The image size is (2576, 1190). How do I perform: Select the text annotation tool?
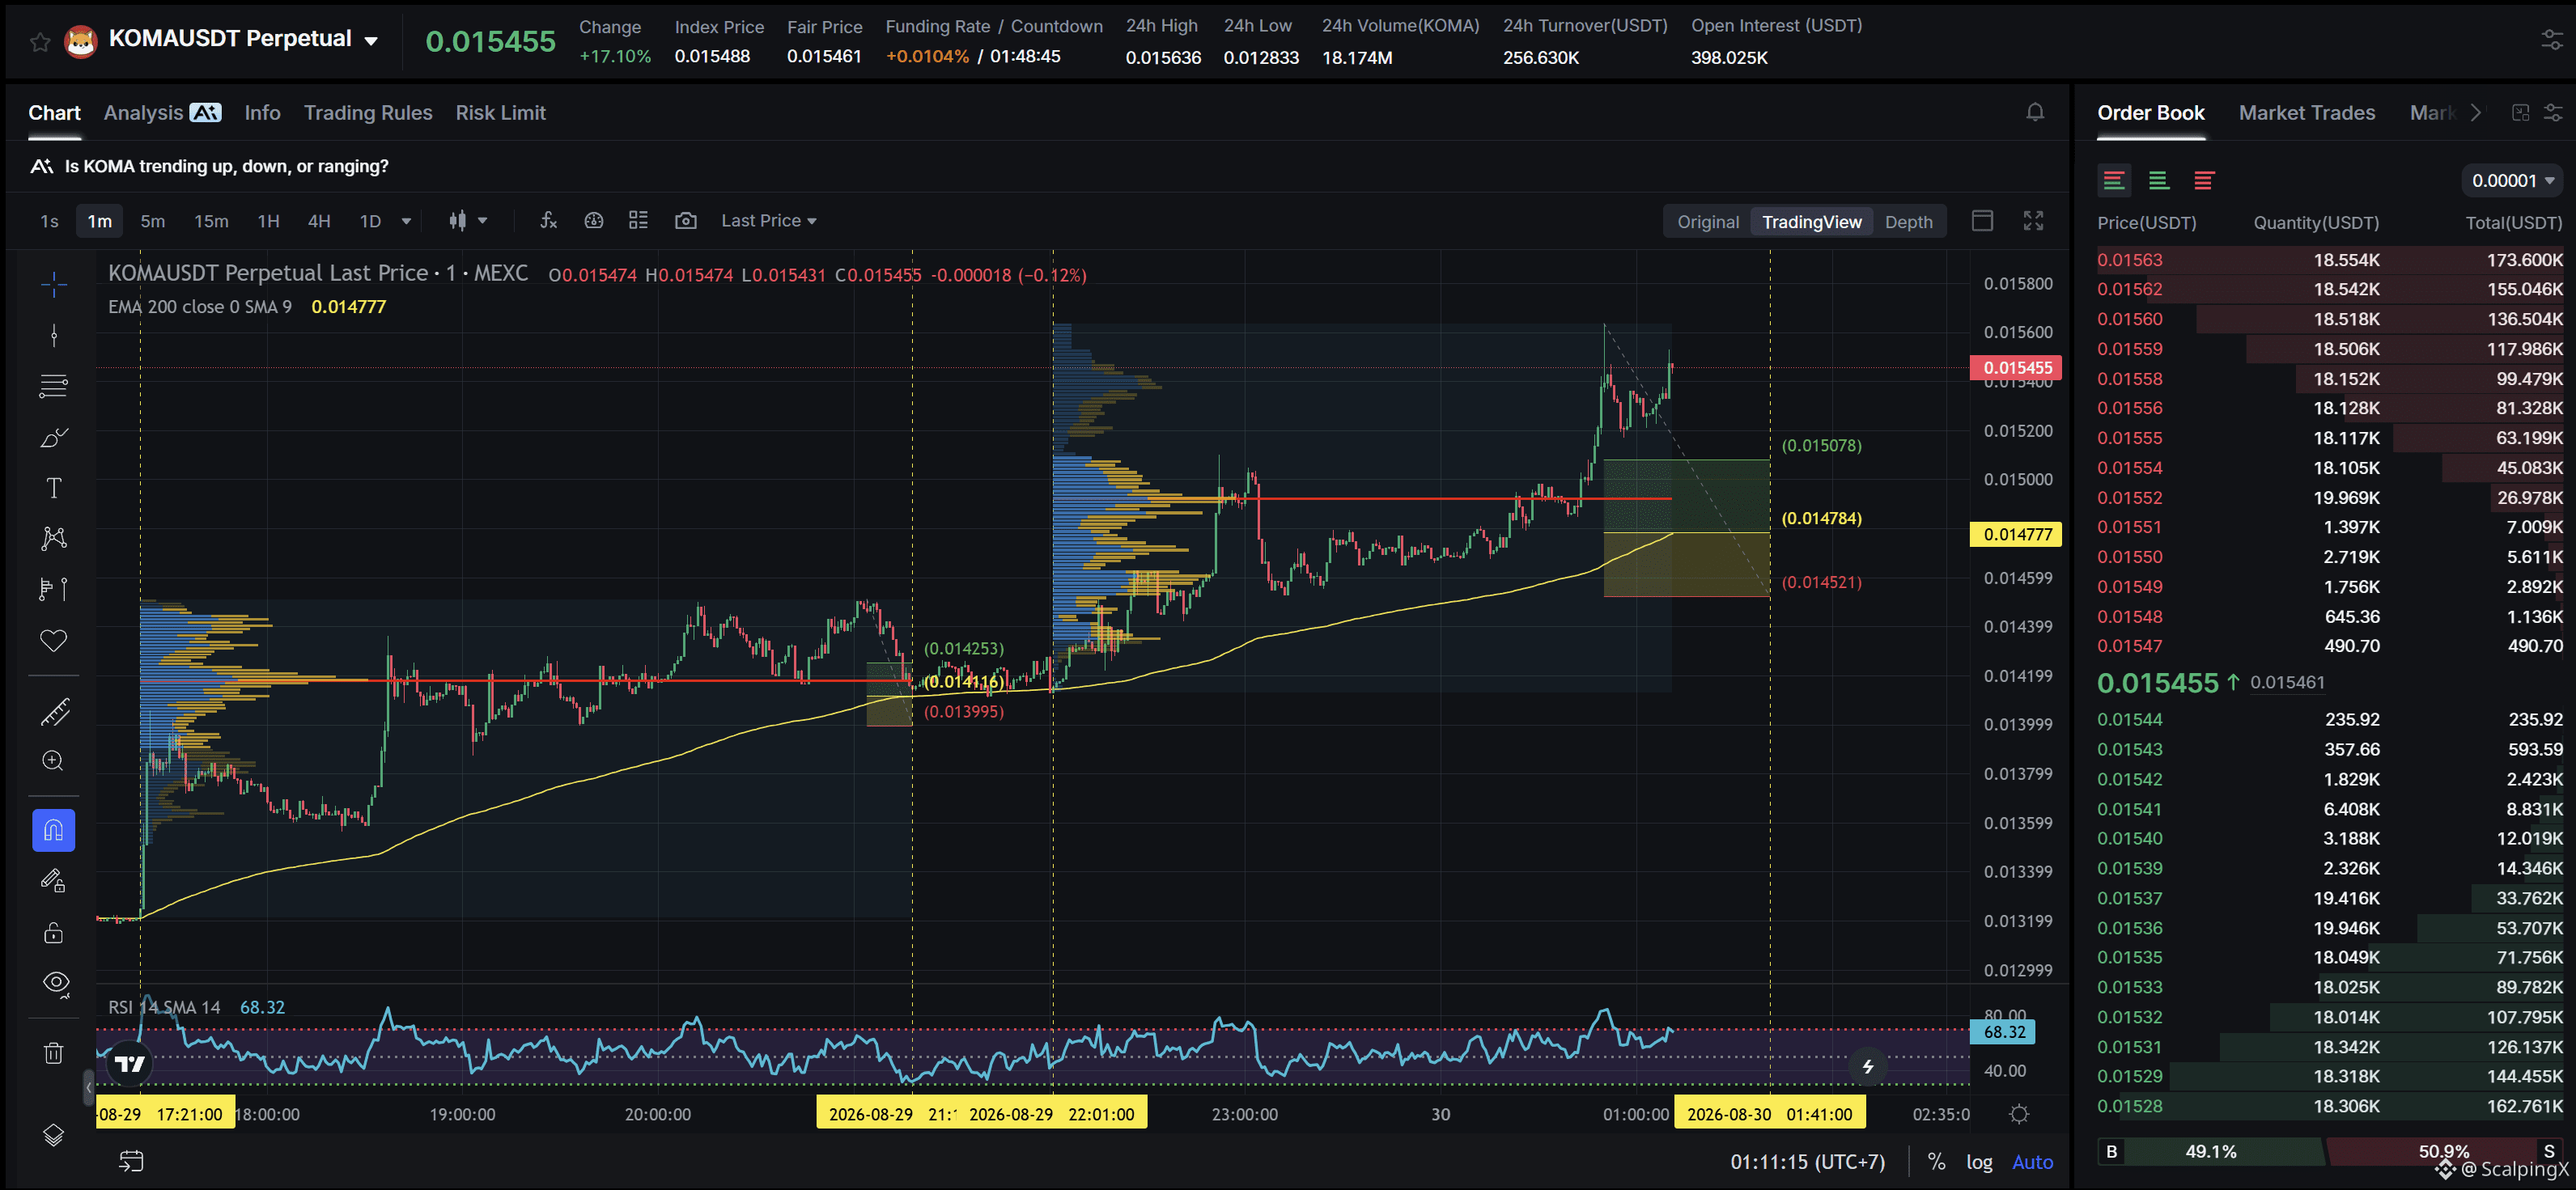(54, 488)
